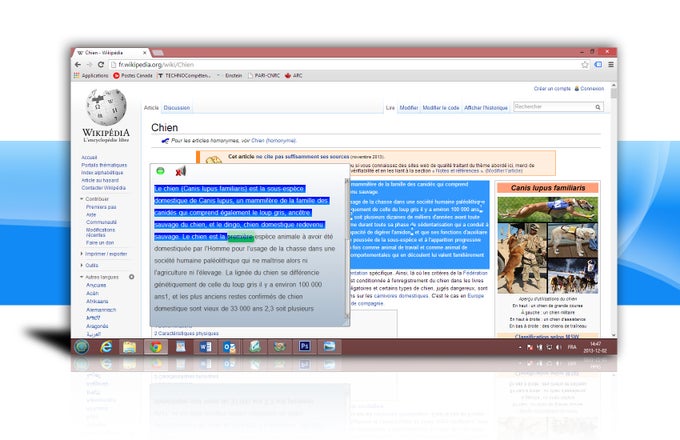Click the carnivores domestiques link

(x=401, y=296)
